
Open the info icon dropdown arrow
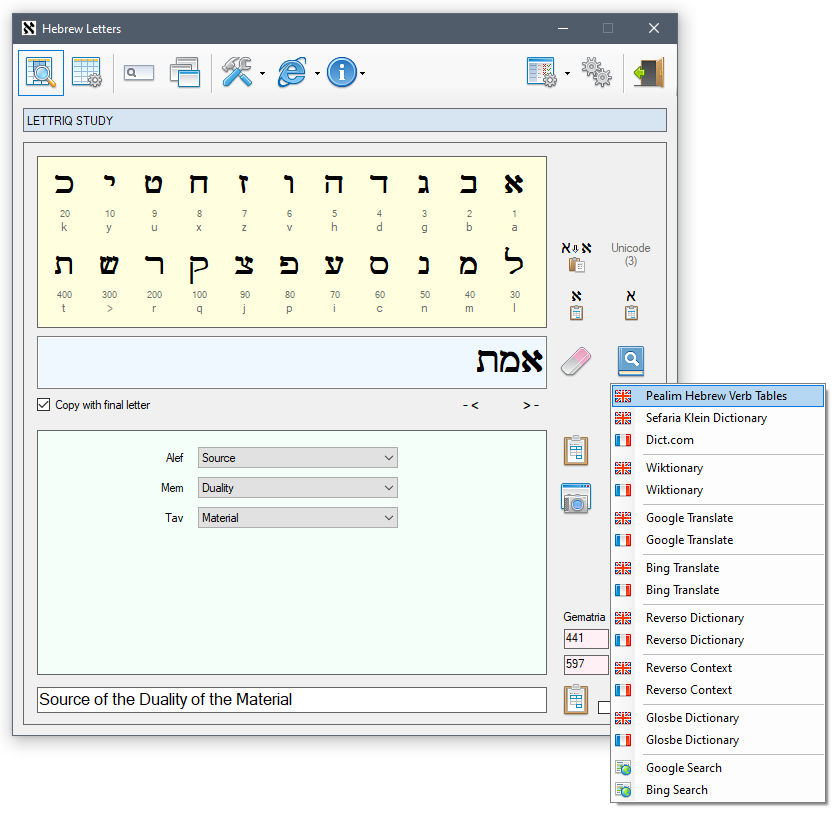pos(363,73)
